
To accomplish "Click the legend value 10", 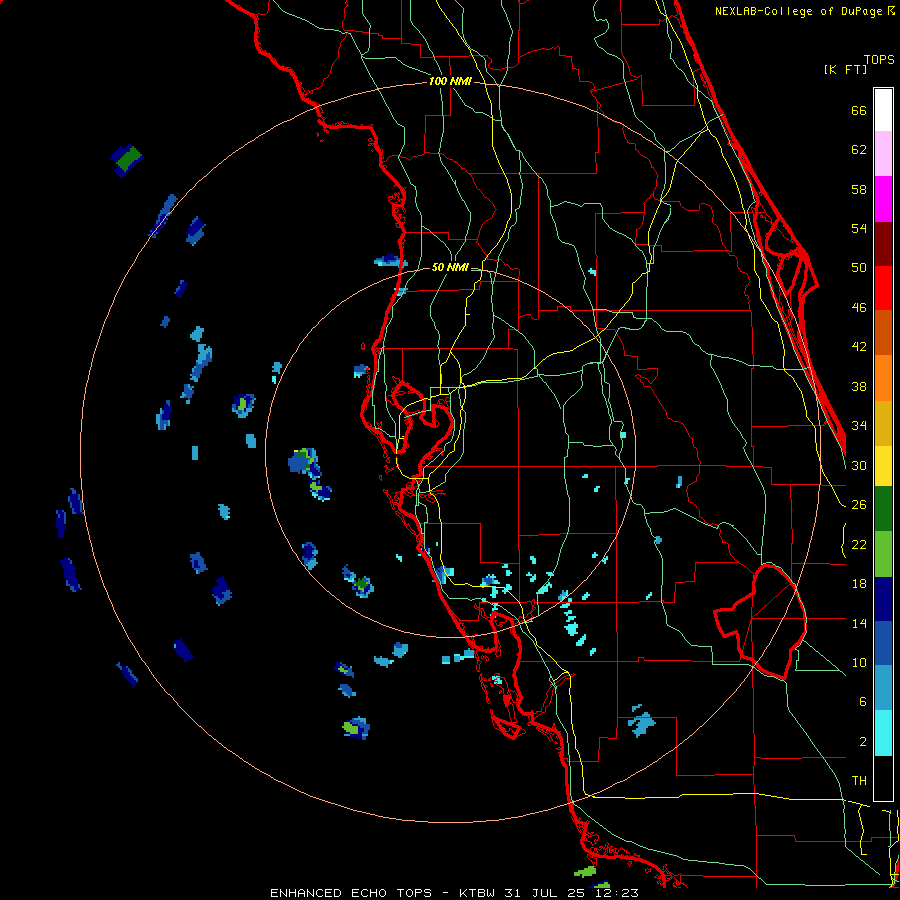I will (x=859, y=663).
